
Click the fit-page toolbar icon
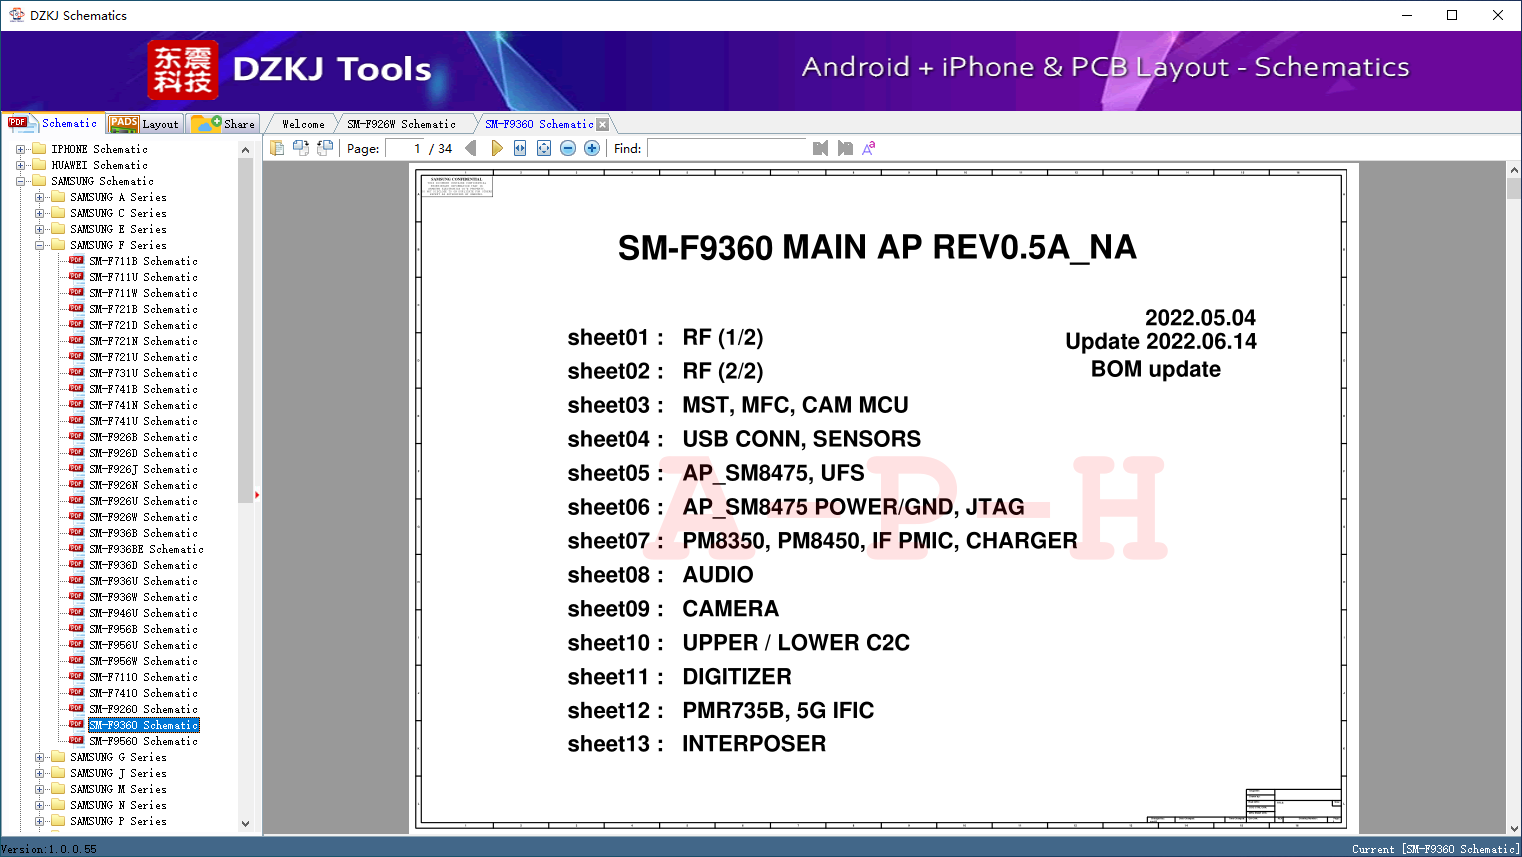(x=544, y=148)
